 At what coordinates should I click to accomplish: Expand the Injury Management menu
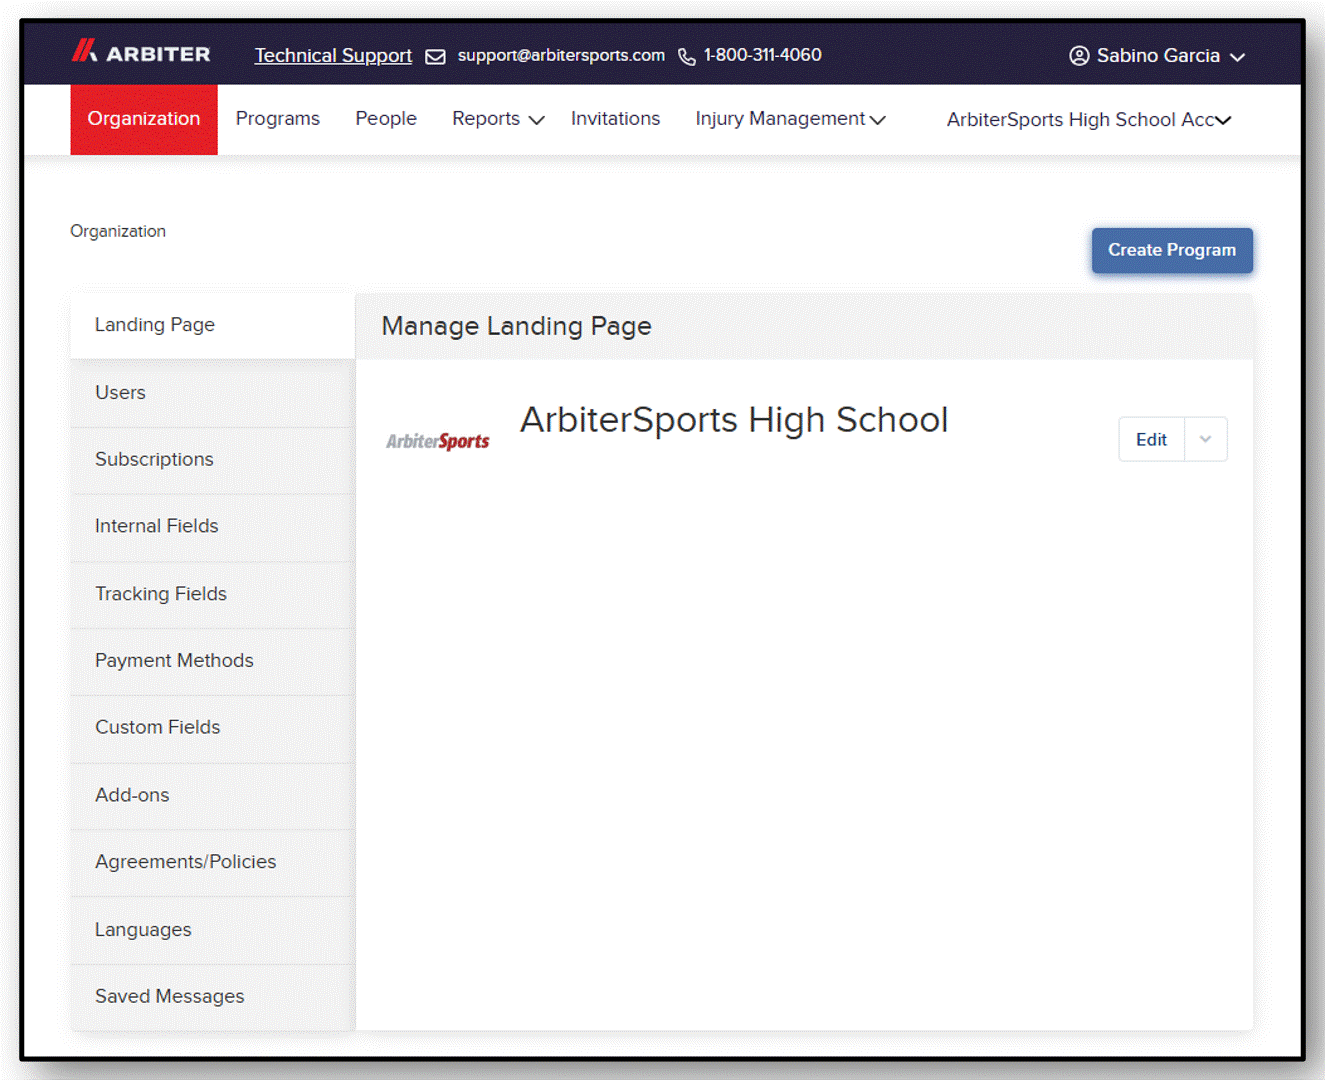[791, 119]
